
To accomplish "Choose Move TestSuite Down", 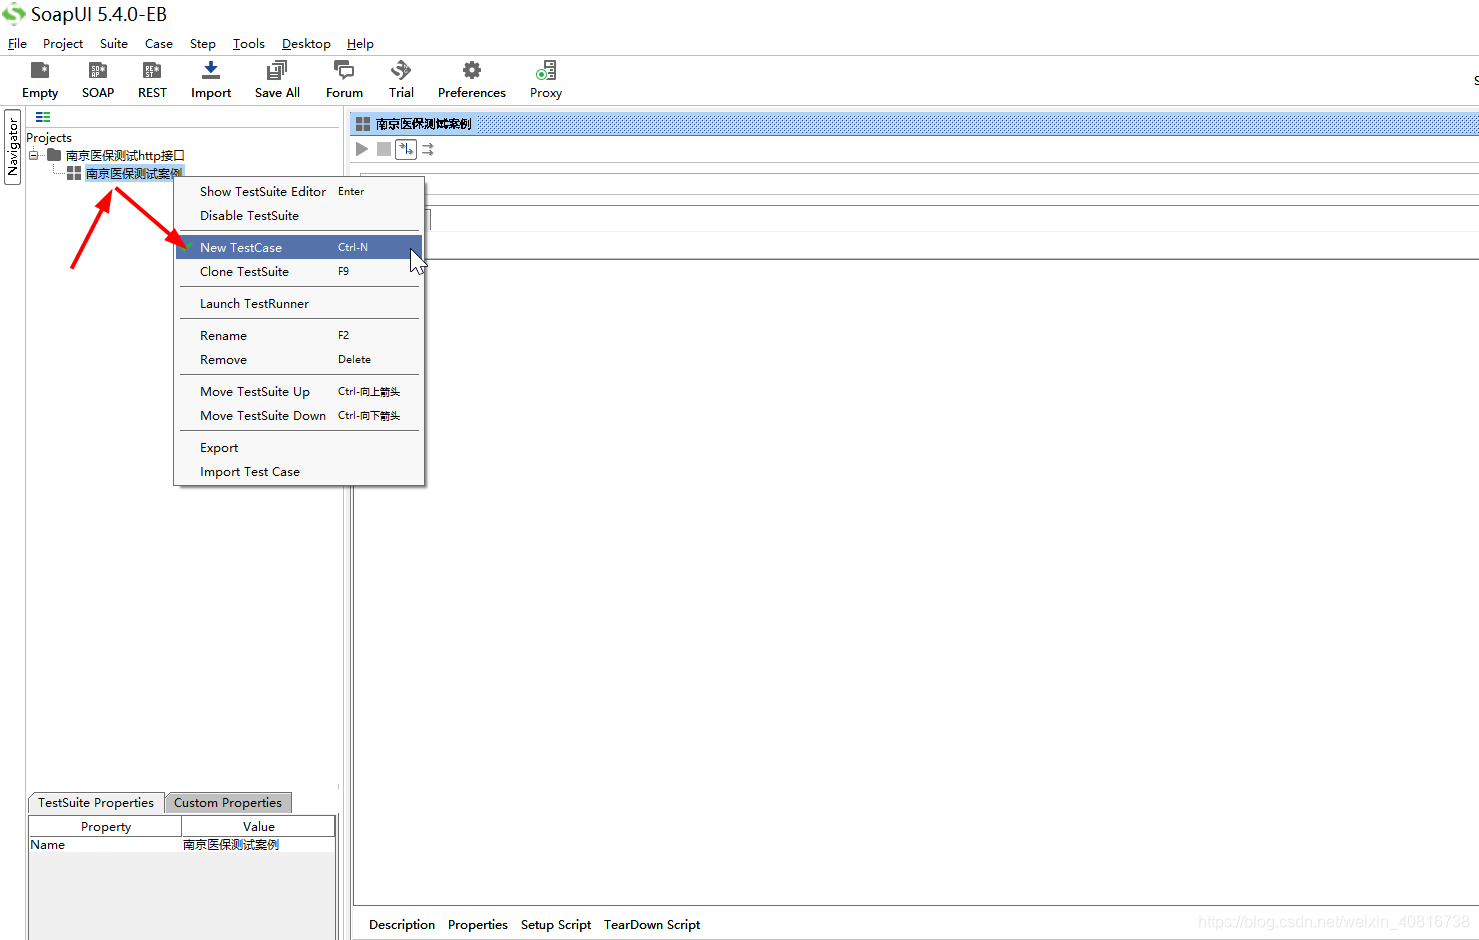I will pyautogui.click(x=299, y=415).
